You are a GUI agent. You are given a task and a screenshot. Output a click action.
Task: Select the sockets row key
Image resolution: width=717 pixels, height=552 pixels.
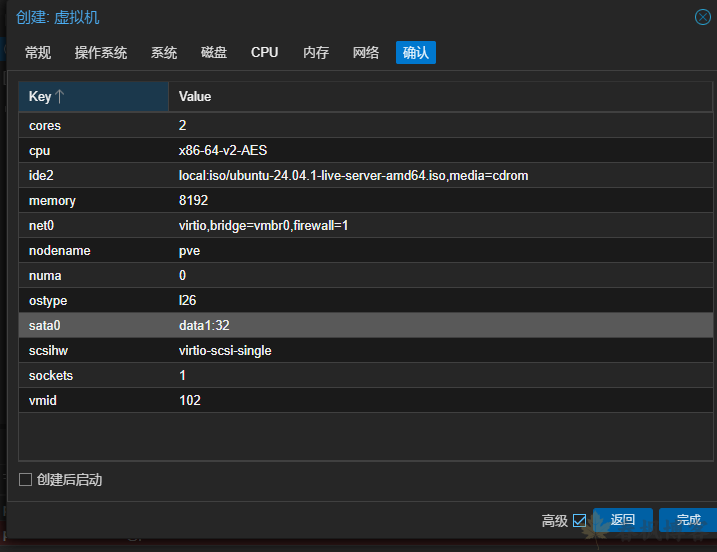(51, 375)
